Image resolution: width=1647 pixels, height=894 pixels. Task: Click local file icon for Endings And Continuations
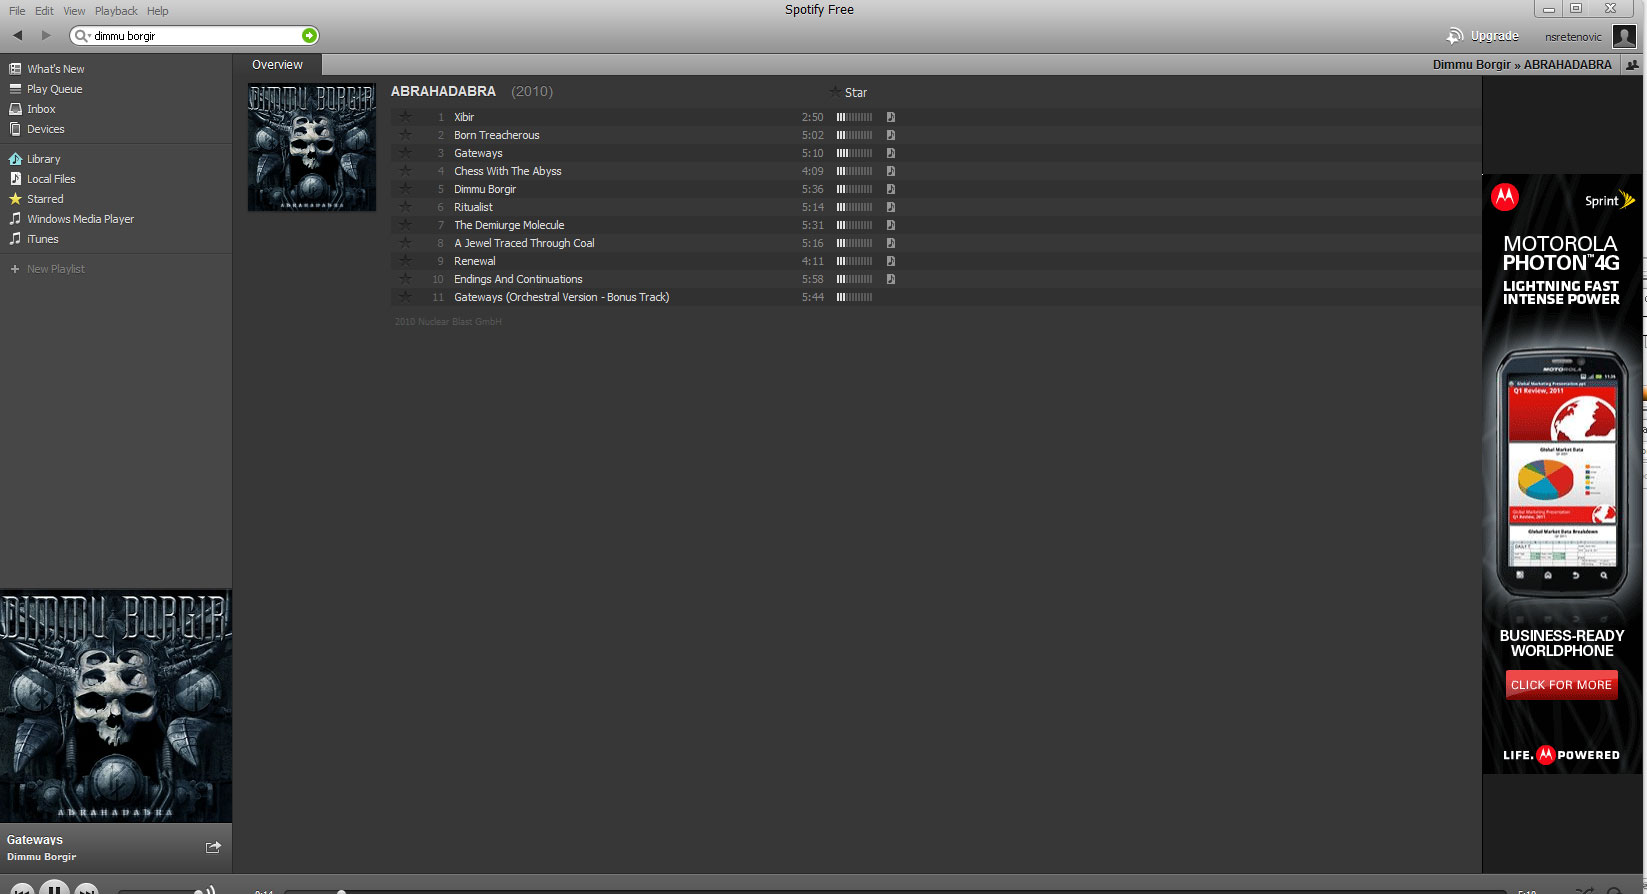coord(890,279)
